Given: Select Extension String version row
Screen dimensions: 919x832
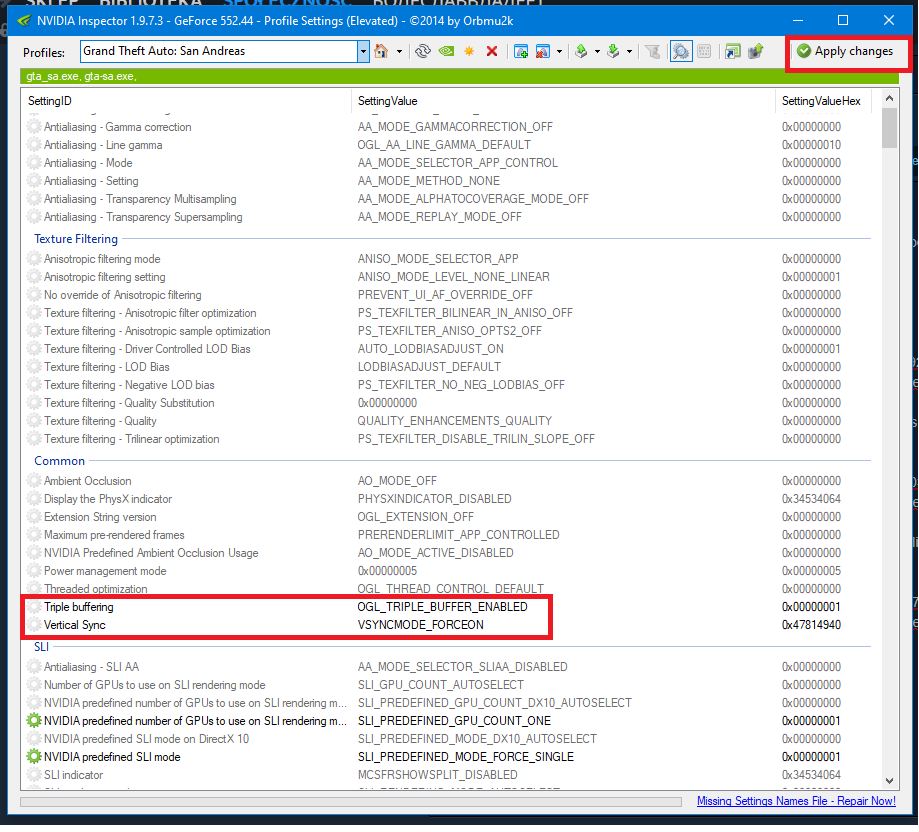Looking at the screenshot, I should click(x=448, y=517).
